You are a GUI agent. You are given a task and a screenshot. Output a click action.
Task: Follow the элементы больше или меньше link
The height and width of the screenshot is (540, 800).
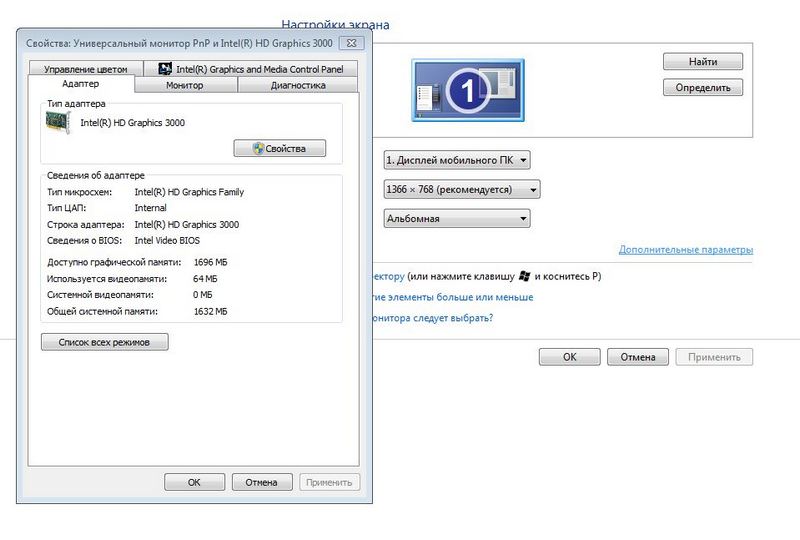pyautogui.click(x=453, y=297)
